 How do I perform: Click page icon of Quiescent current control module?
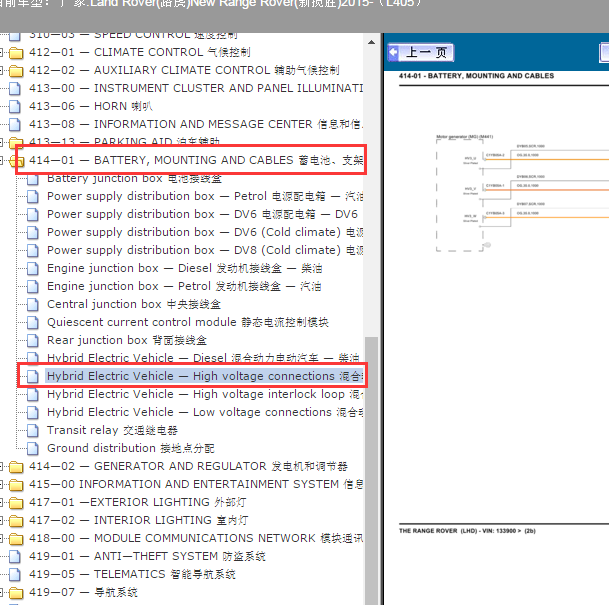[33, 322]
